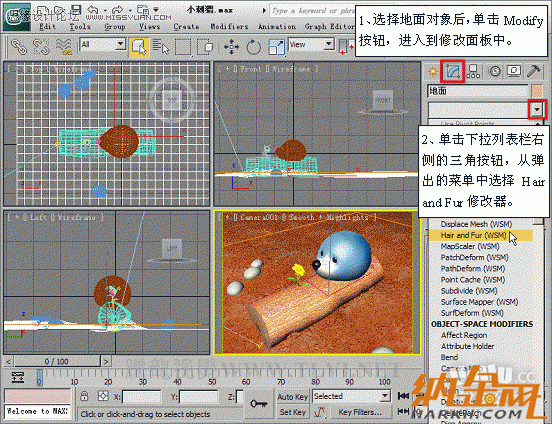Image resolution: width=552 pixels, height=424 pixels.
Task: Choose Affect Region modifier
Action: [464, 335]
